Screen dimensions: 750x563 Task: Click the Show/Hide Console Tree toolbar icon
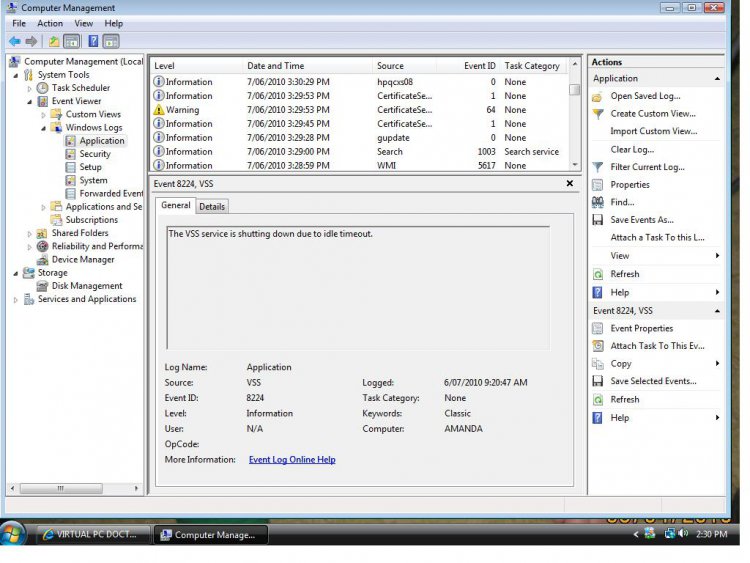click(x=72, y=42)
